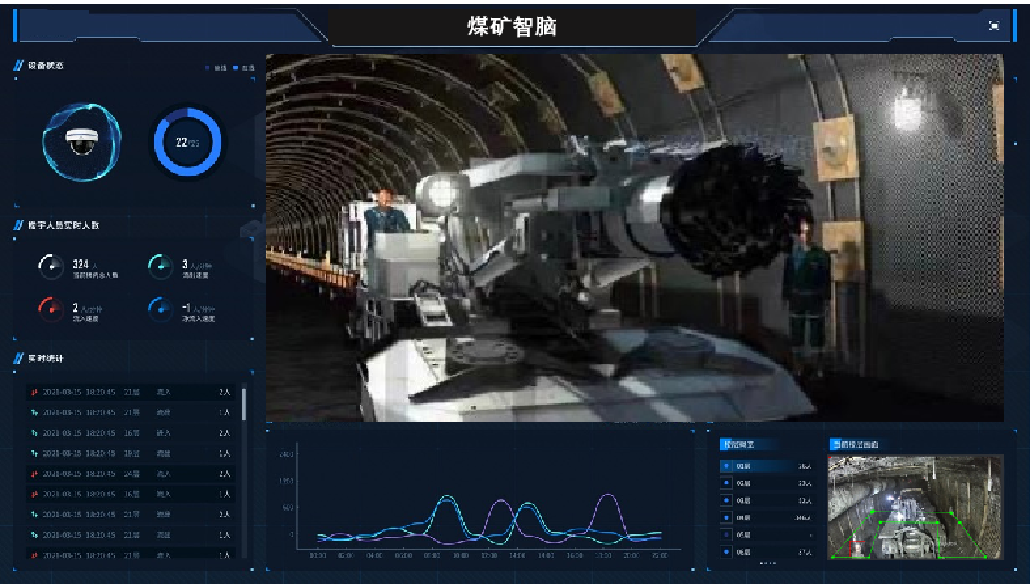The width and height of the screenshot is (1030, 584).
Task: Click the 煤矿智脑 title banner
Action: (x=513, y=26)
